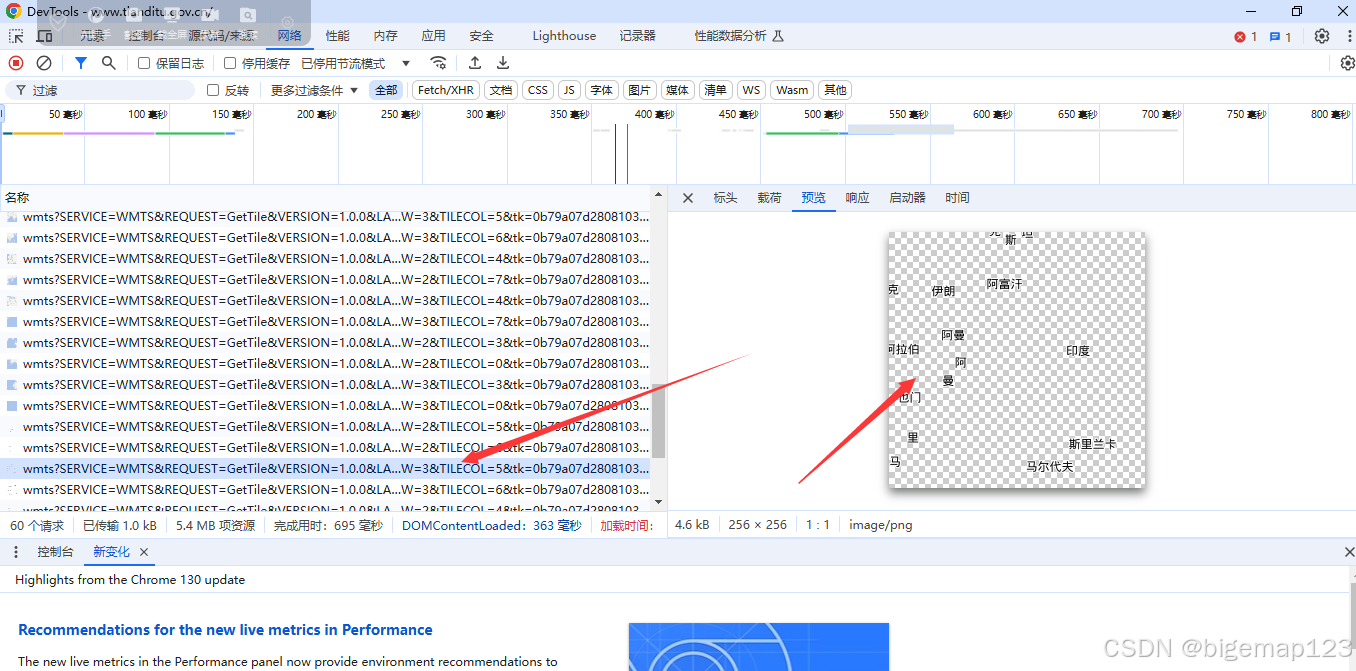1356x671 pixels.
Task: Toggle the blue filter funnel icon
Action: [x=81, y=63]
